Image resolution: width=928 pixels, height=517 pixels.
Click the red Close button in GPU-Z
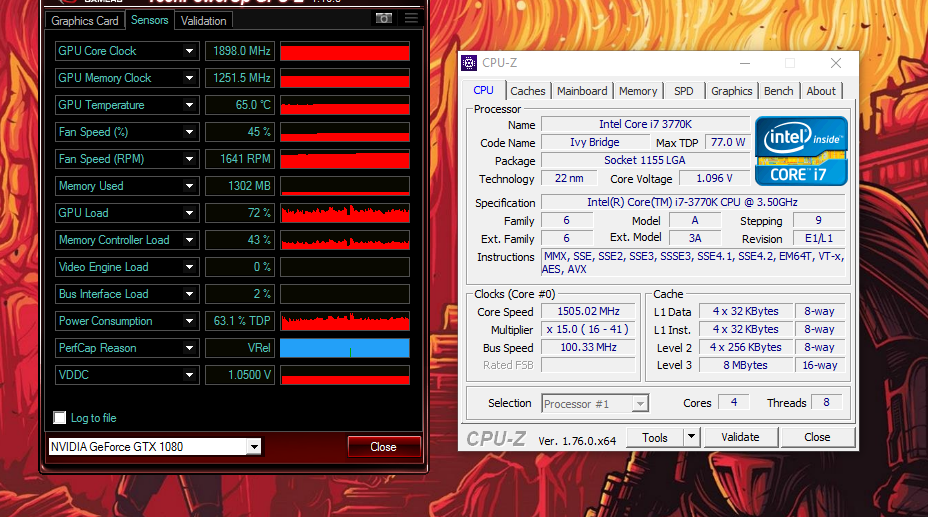coord(384,447)
